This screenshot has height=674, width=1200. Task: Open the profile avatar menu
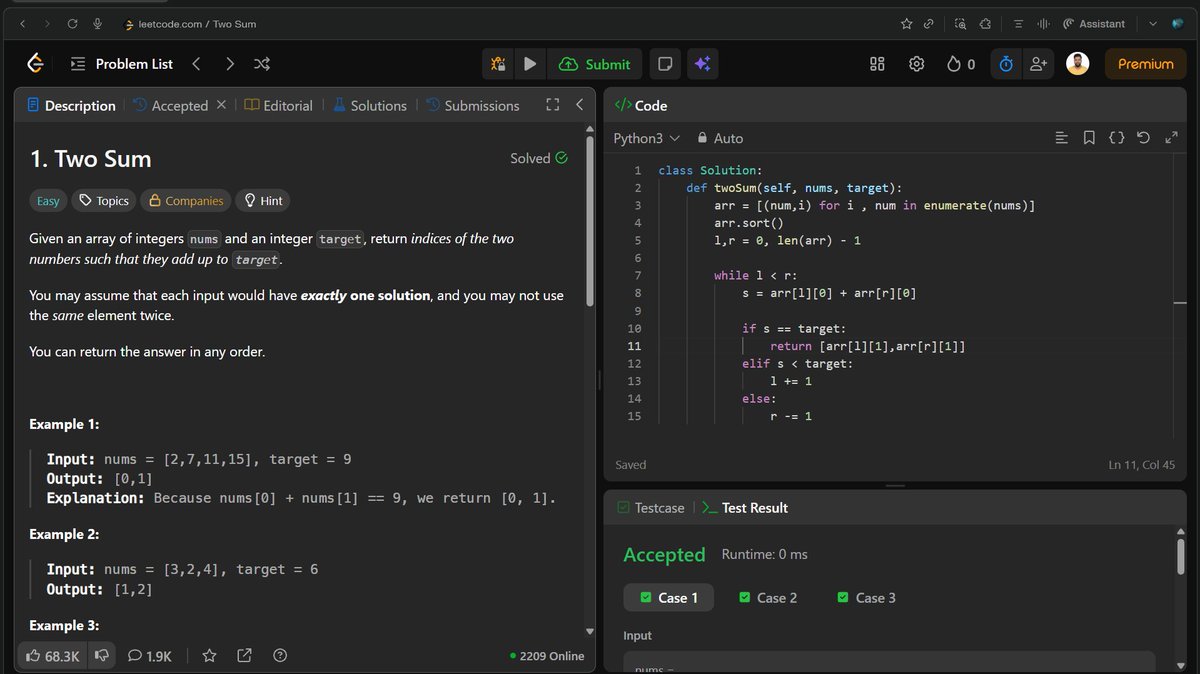coord(1077,64)
